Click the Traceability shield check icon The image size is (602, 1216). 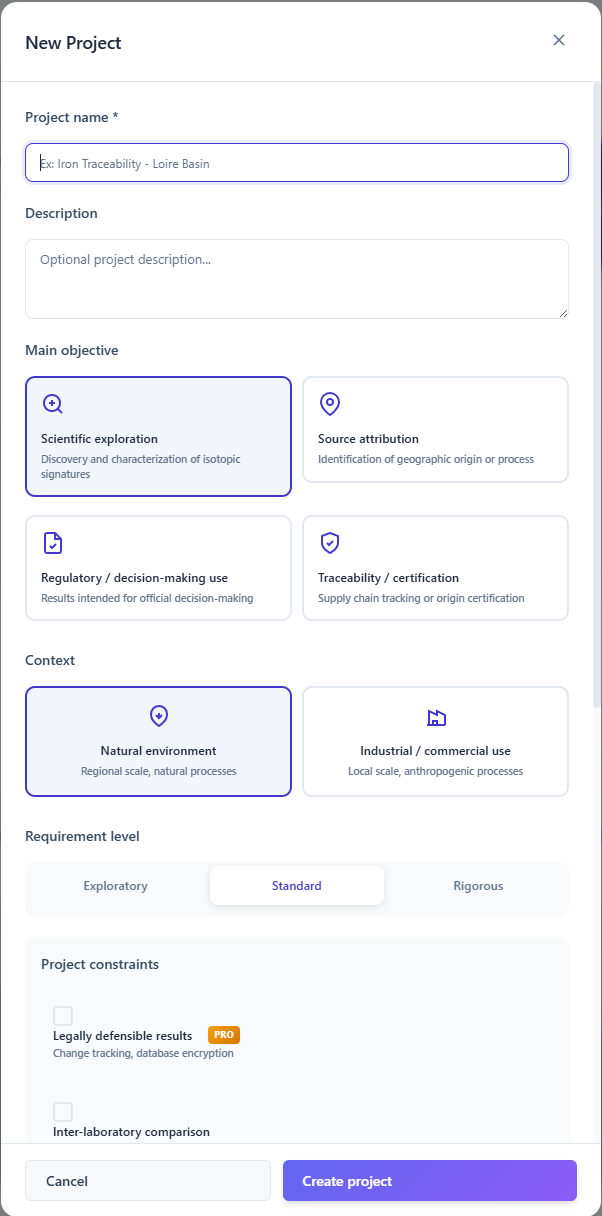point(330,543)
